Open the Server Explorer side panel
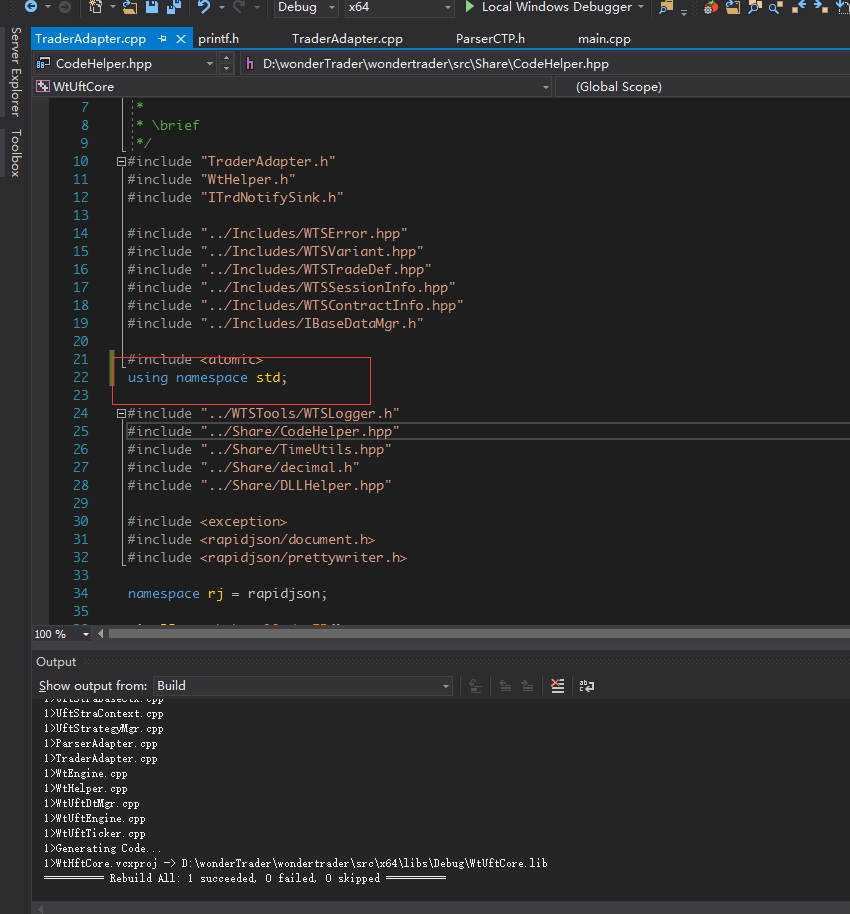 point(15,72)
